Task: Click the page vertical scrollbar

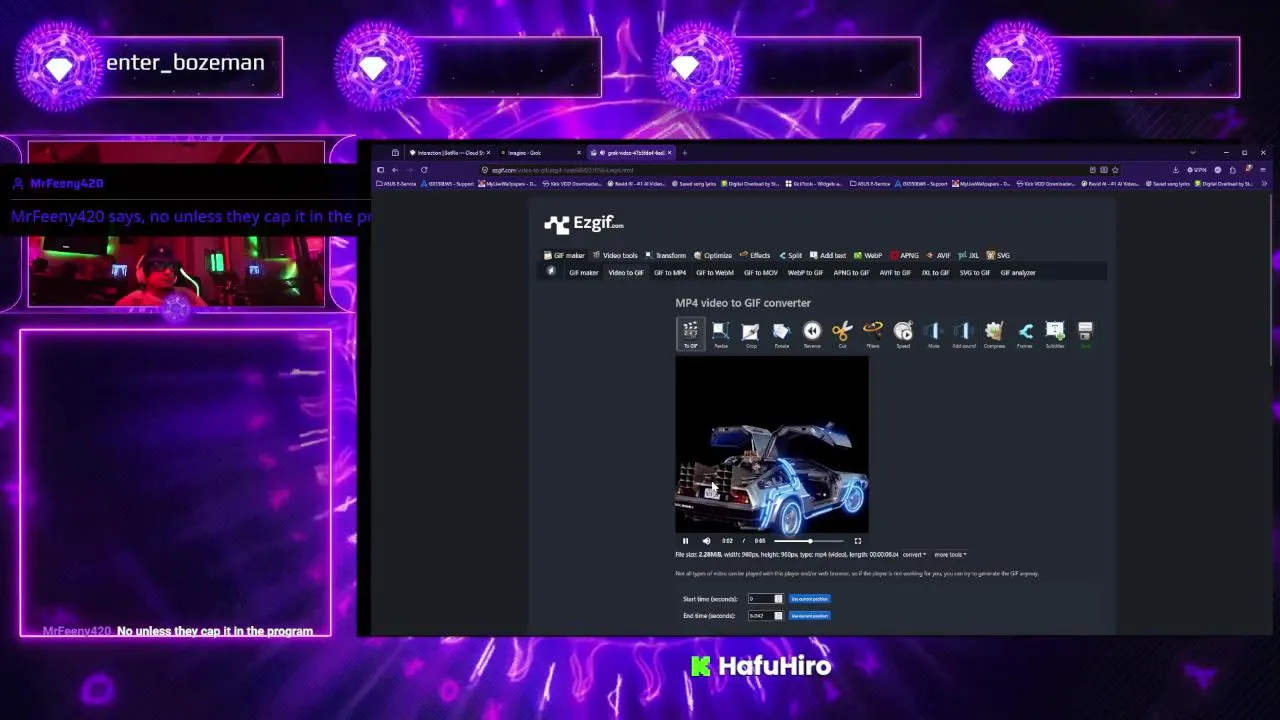Action: [x=1271, y=280]
